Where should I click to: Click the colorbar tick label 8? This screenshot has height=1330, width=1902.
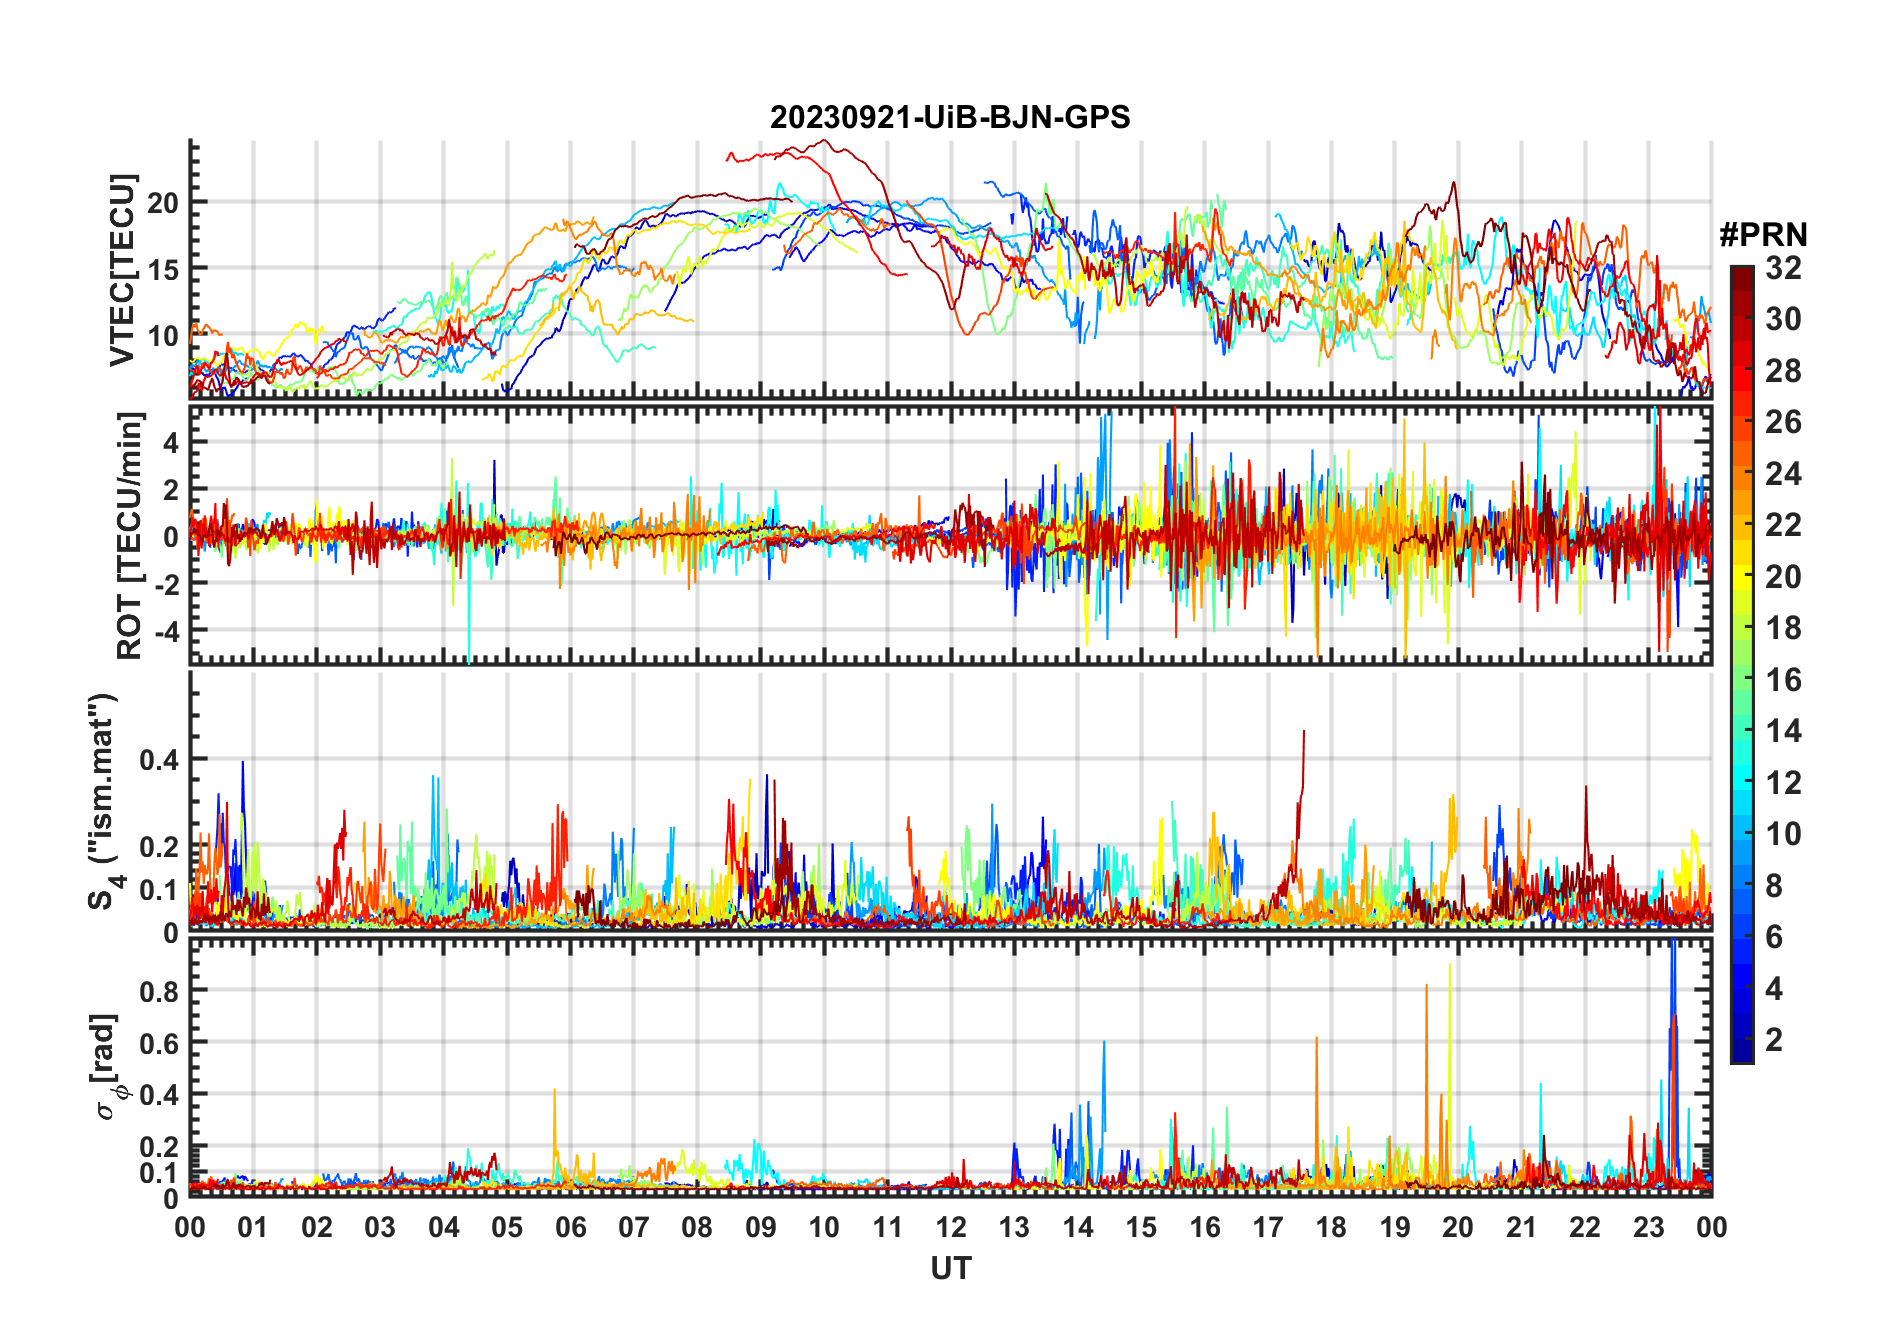point(1774,885)
